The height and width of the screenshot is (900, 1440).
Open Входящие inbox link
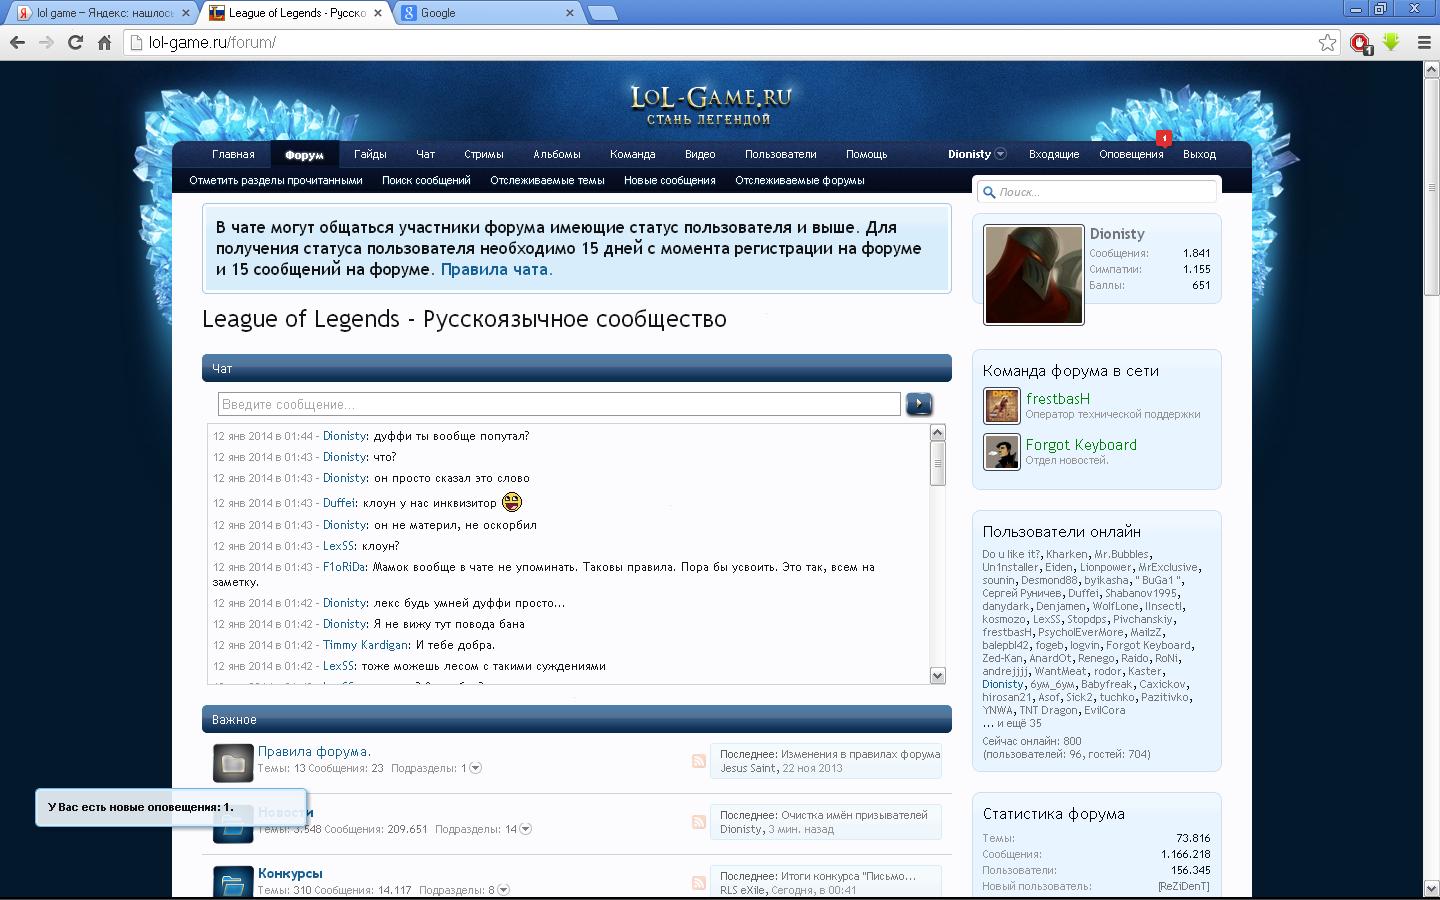point(1054,154)
